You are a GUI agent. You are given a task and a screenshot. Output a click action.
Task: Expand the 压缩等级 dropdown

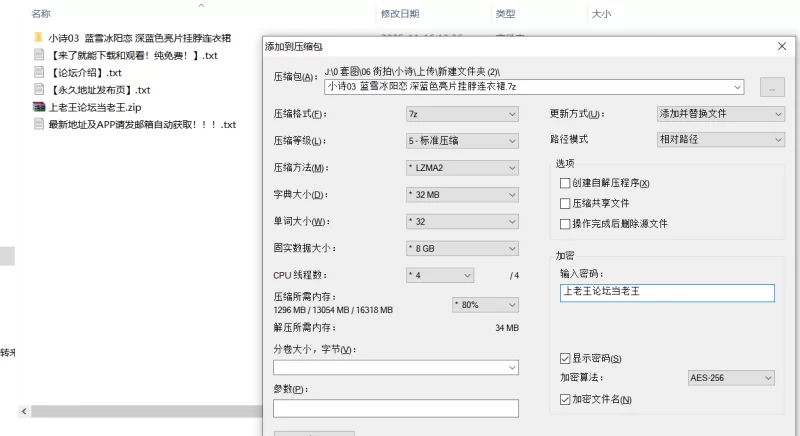462,141
